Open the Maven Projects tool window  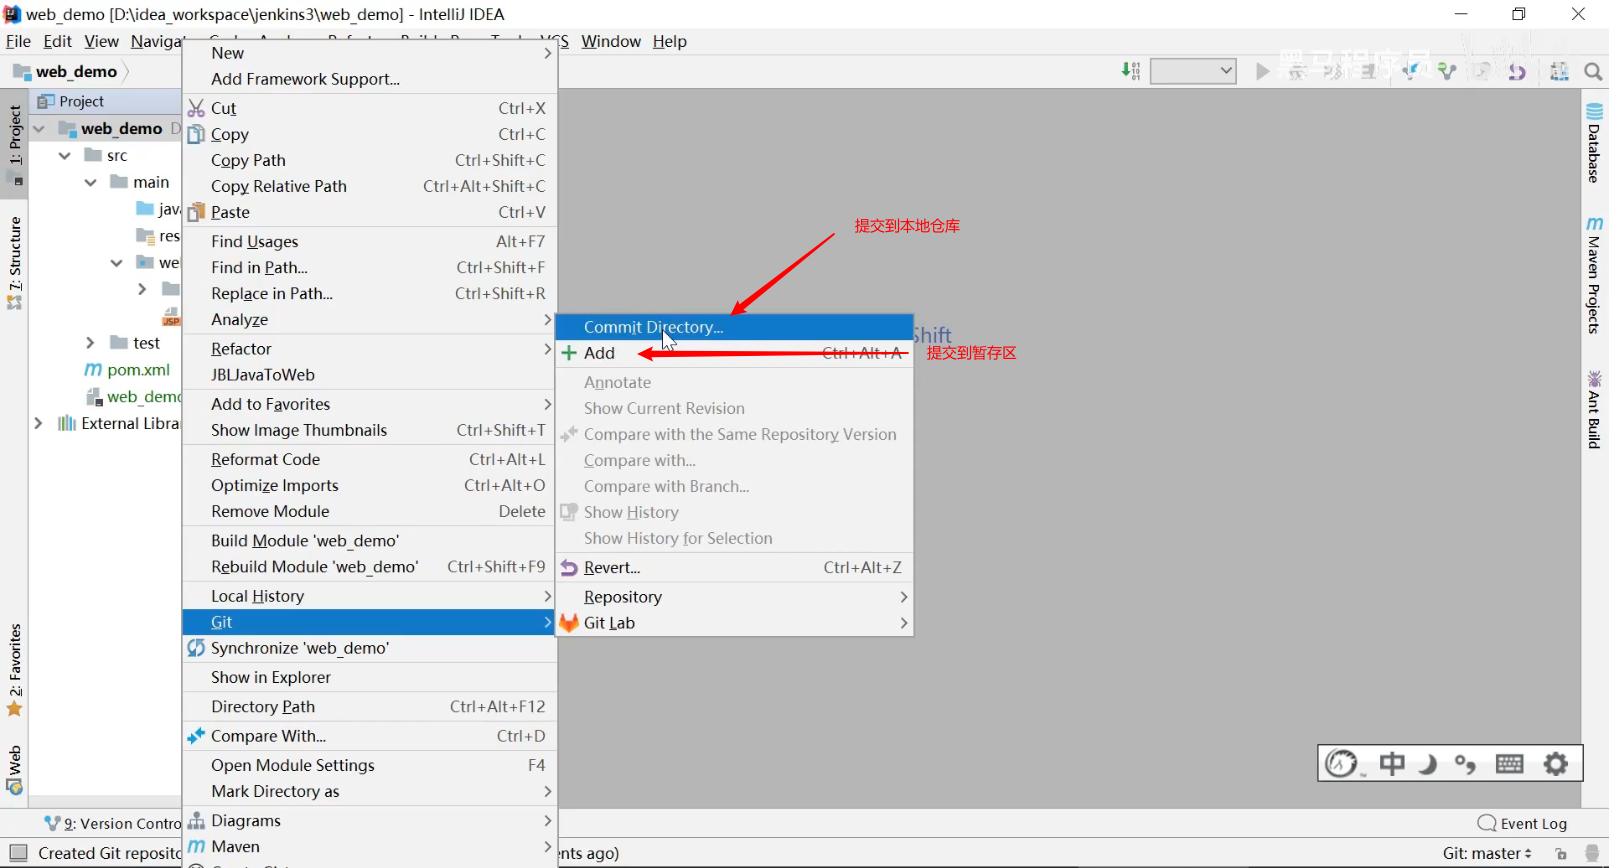1594,275
